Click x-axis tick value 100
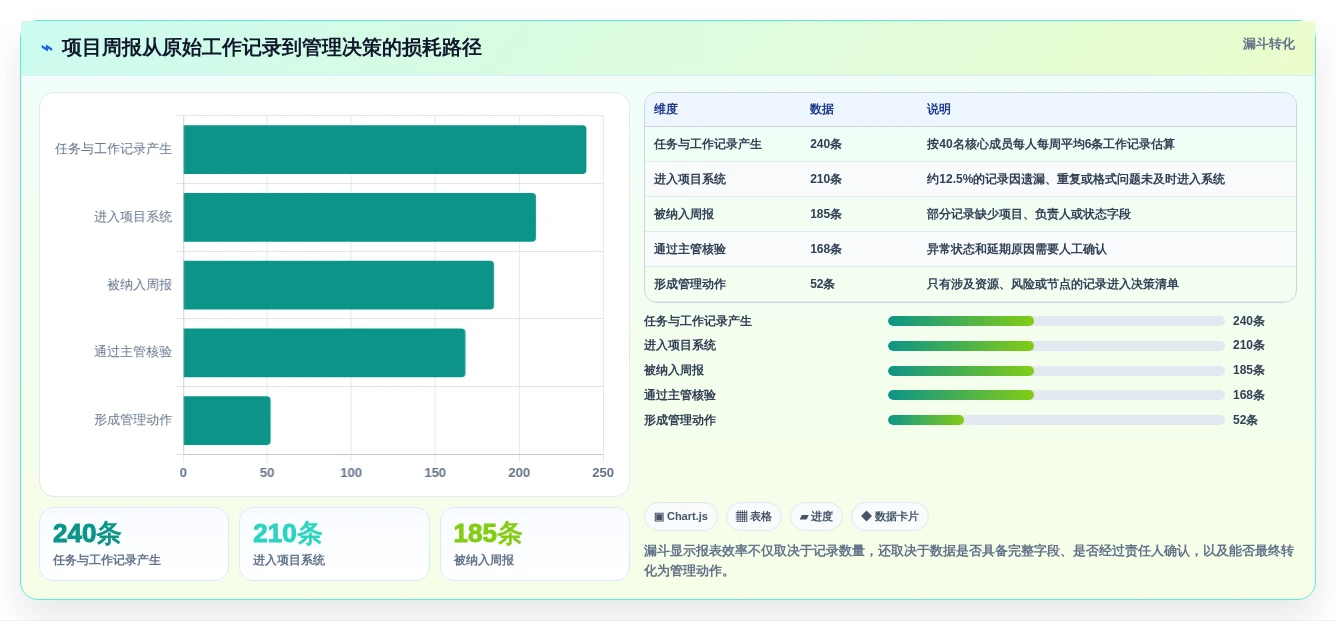1336x621 pixels. pos(351,472)
